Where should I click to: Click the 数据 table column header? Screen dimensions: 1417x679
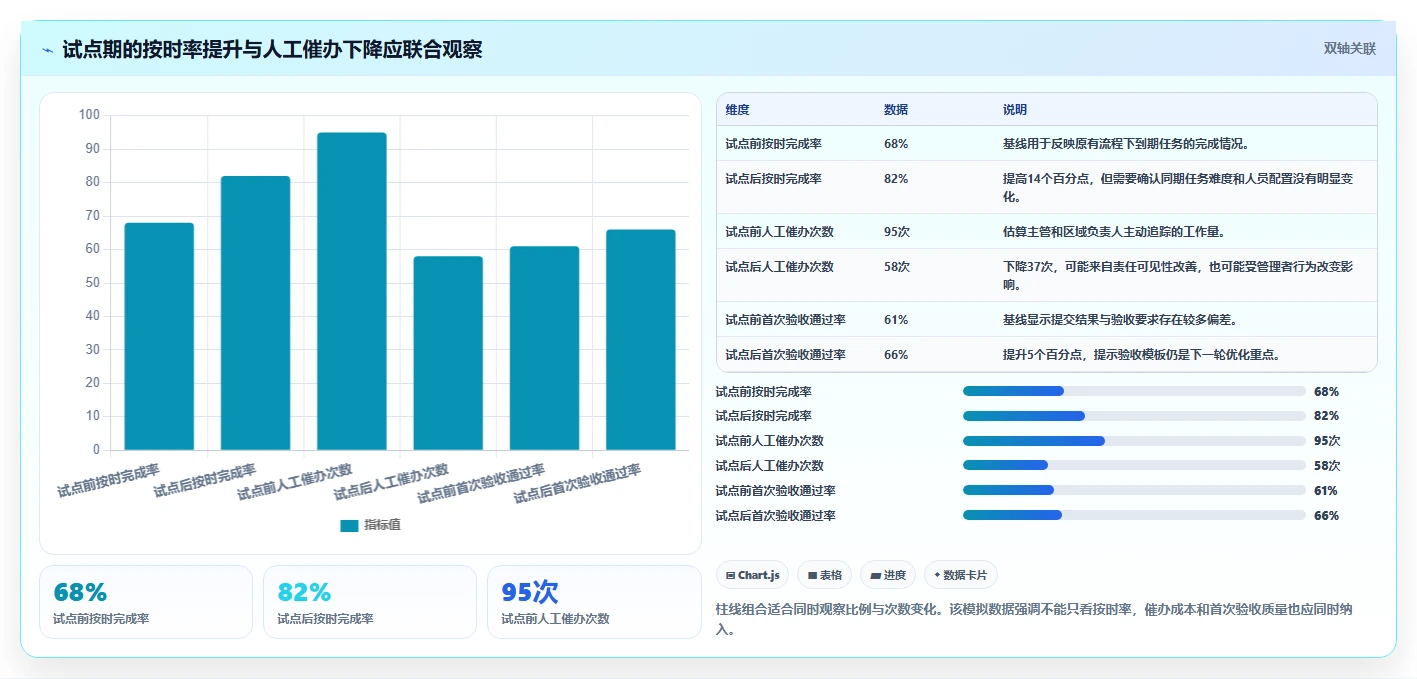click(896, 109)
